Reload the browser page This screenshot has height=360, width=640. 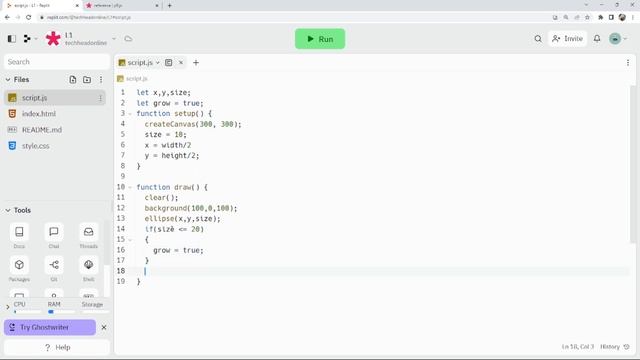pos(29,17)
